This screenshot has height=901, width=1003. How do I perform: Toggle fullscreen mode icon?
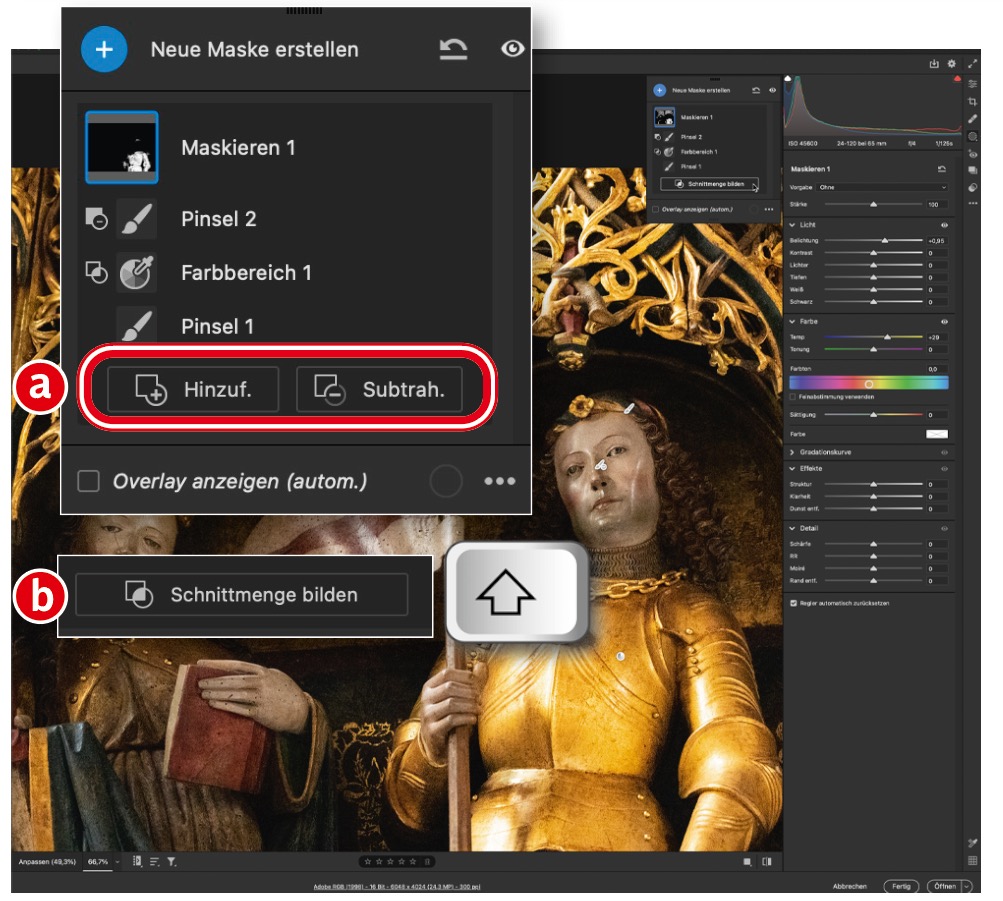point(973,64)
